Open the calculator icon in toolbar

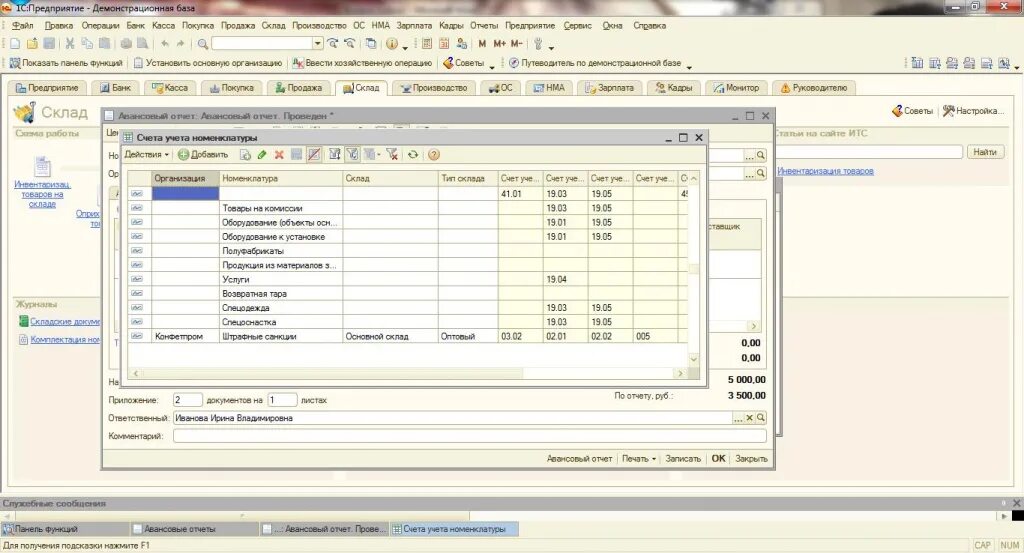point(427,44)
